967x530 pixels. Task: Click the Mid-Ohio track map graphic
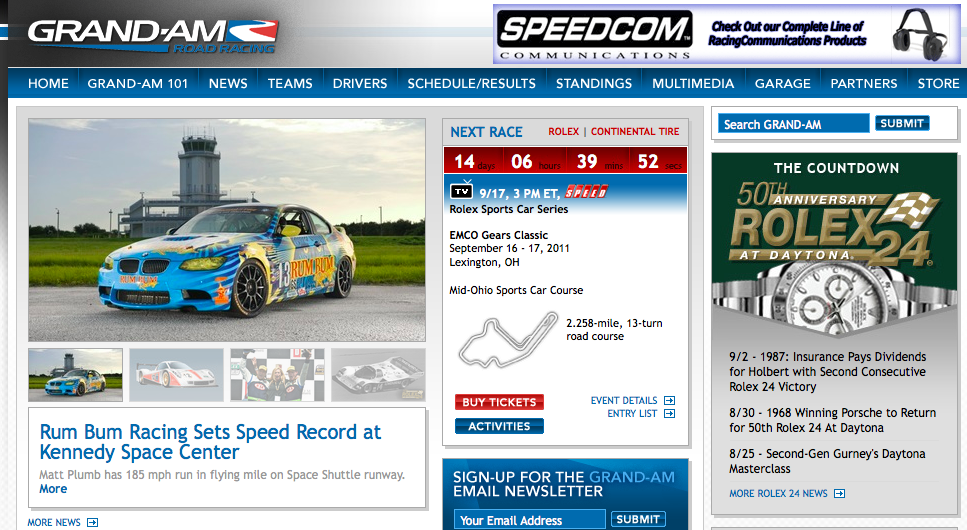click(x=508, y=337)
